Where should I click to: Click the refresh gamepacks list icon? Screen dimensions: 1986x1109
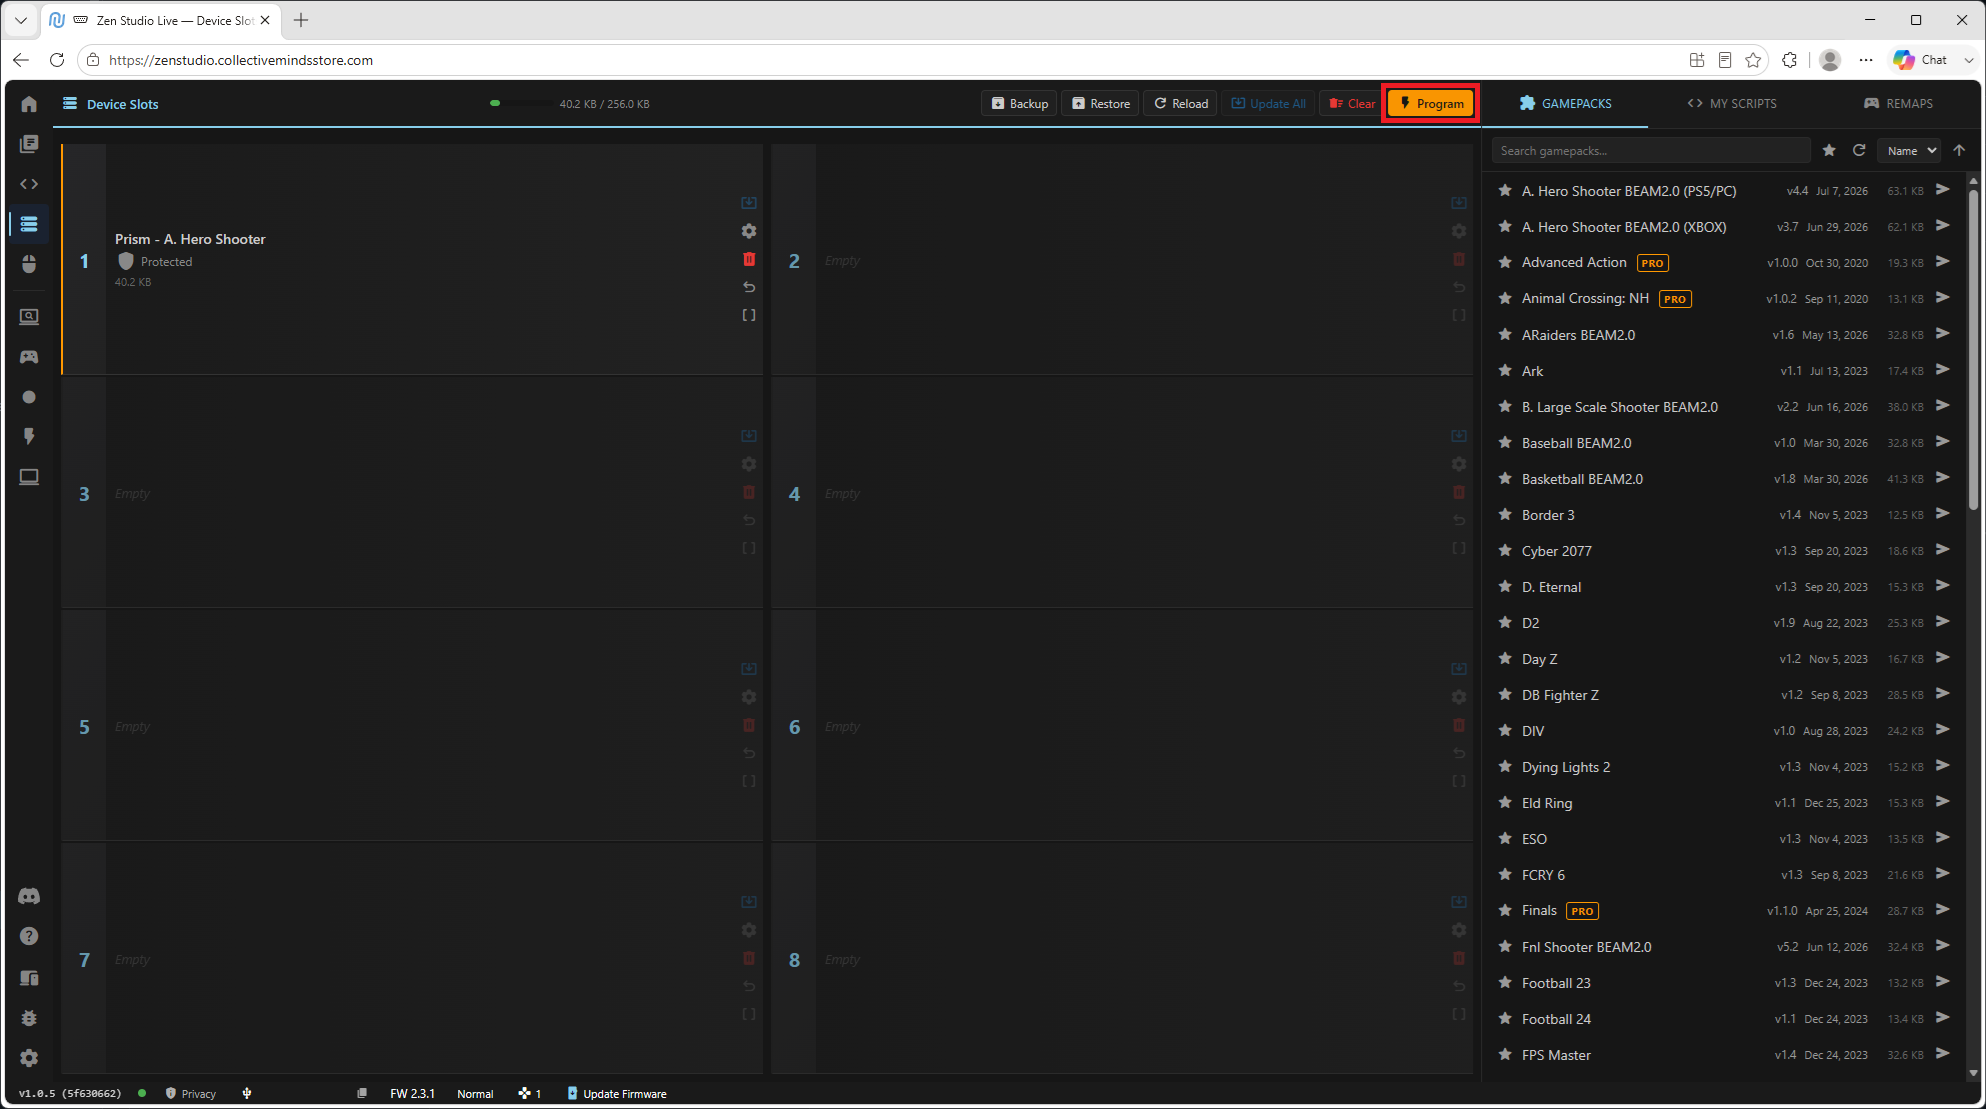1859,150
